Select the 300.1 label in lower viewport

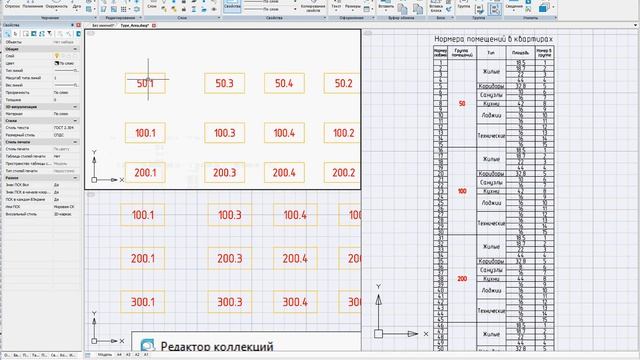142,302
